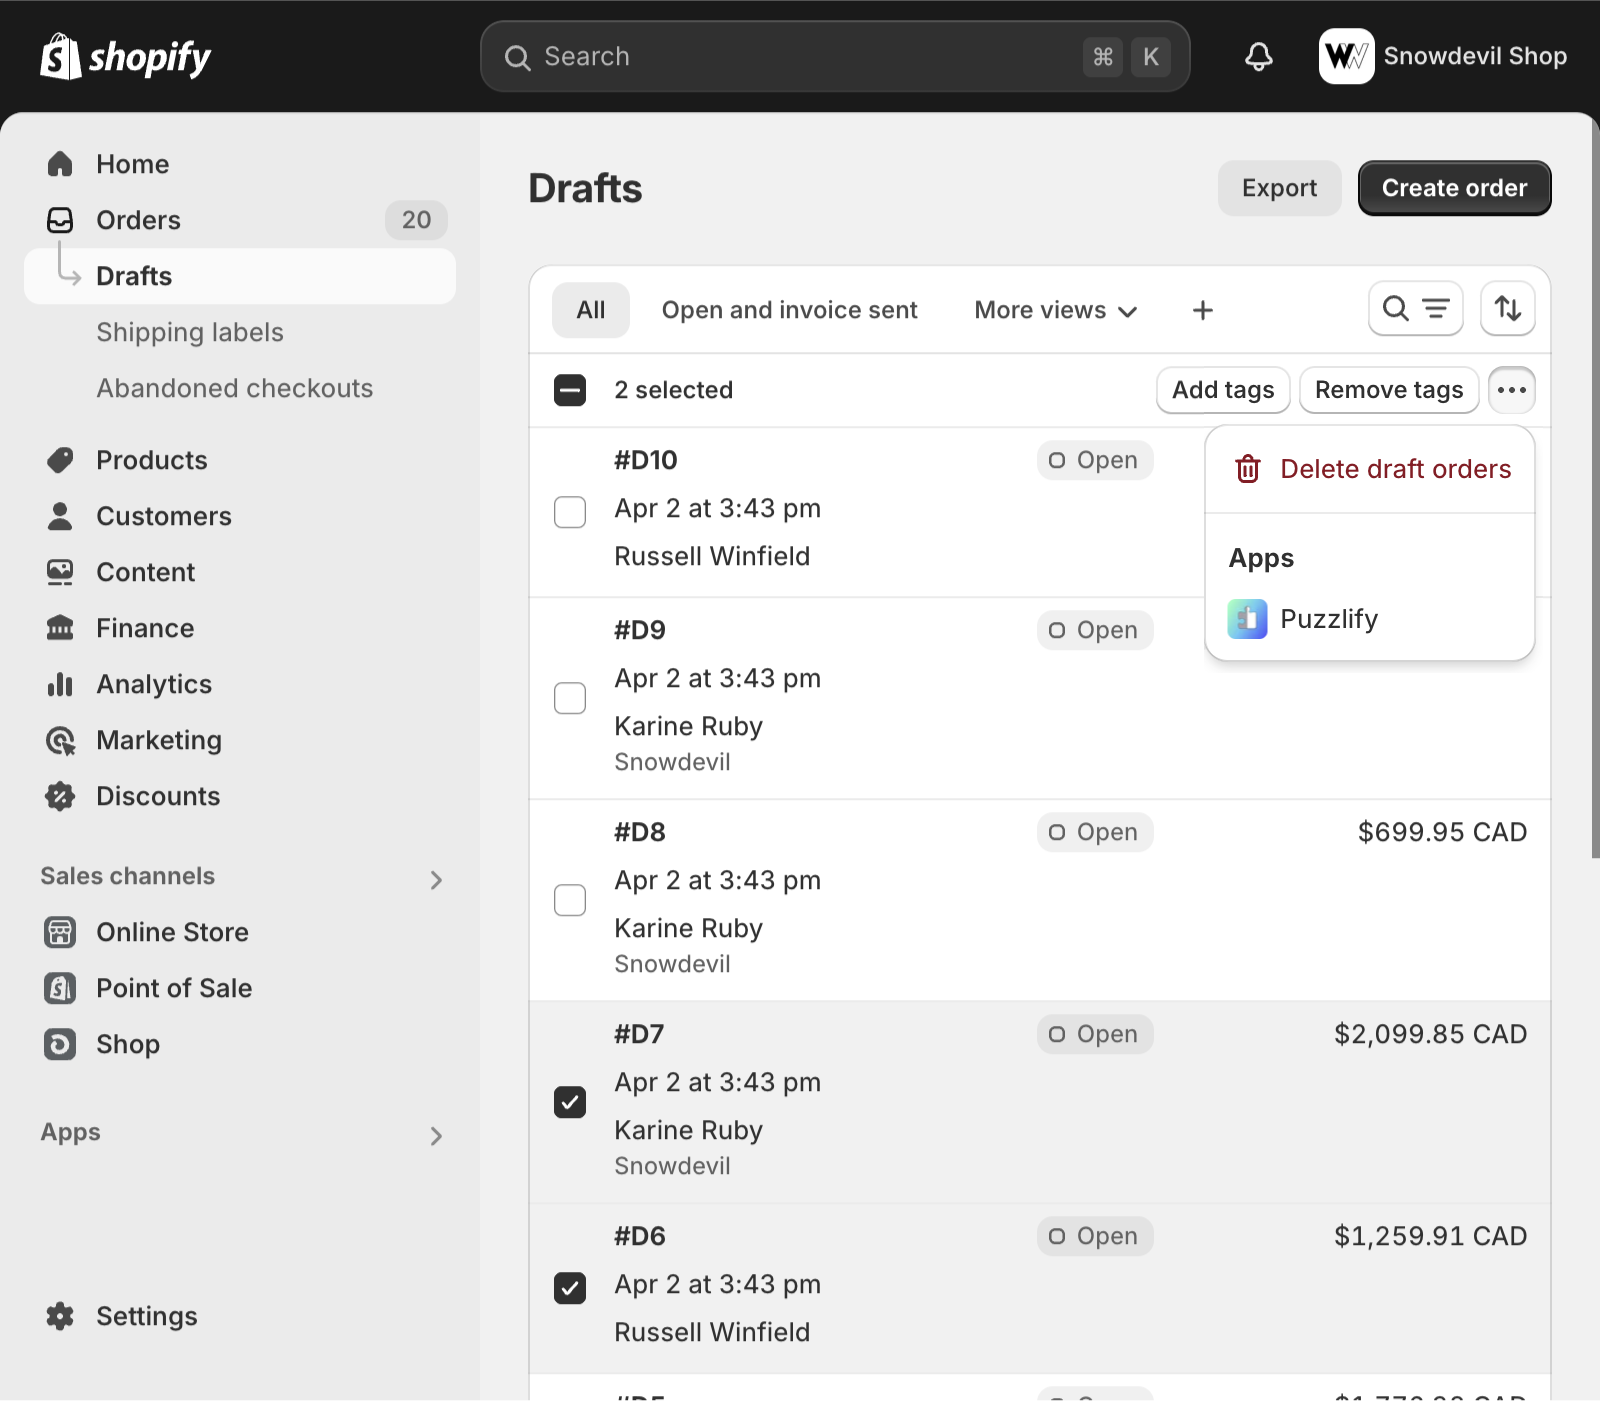
Task: Toggle the select-all drafts checkbox
Action: 570,390
